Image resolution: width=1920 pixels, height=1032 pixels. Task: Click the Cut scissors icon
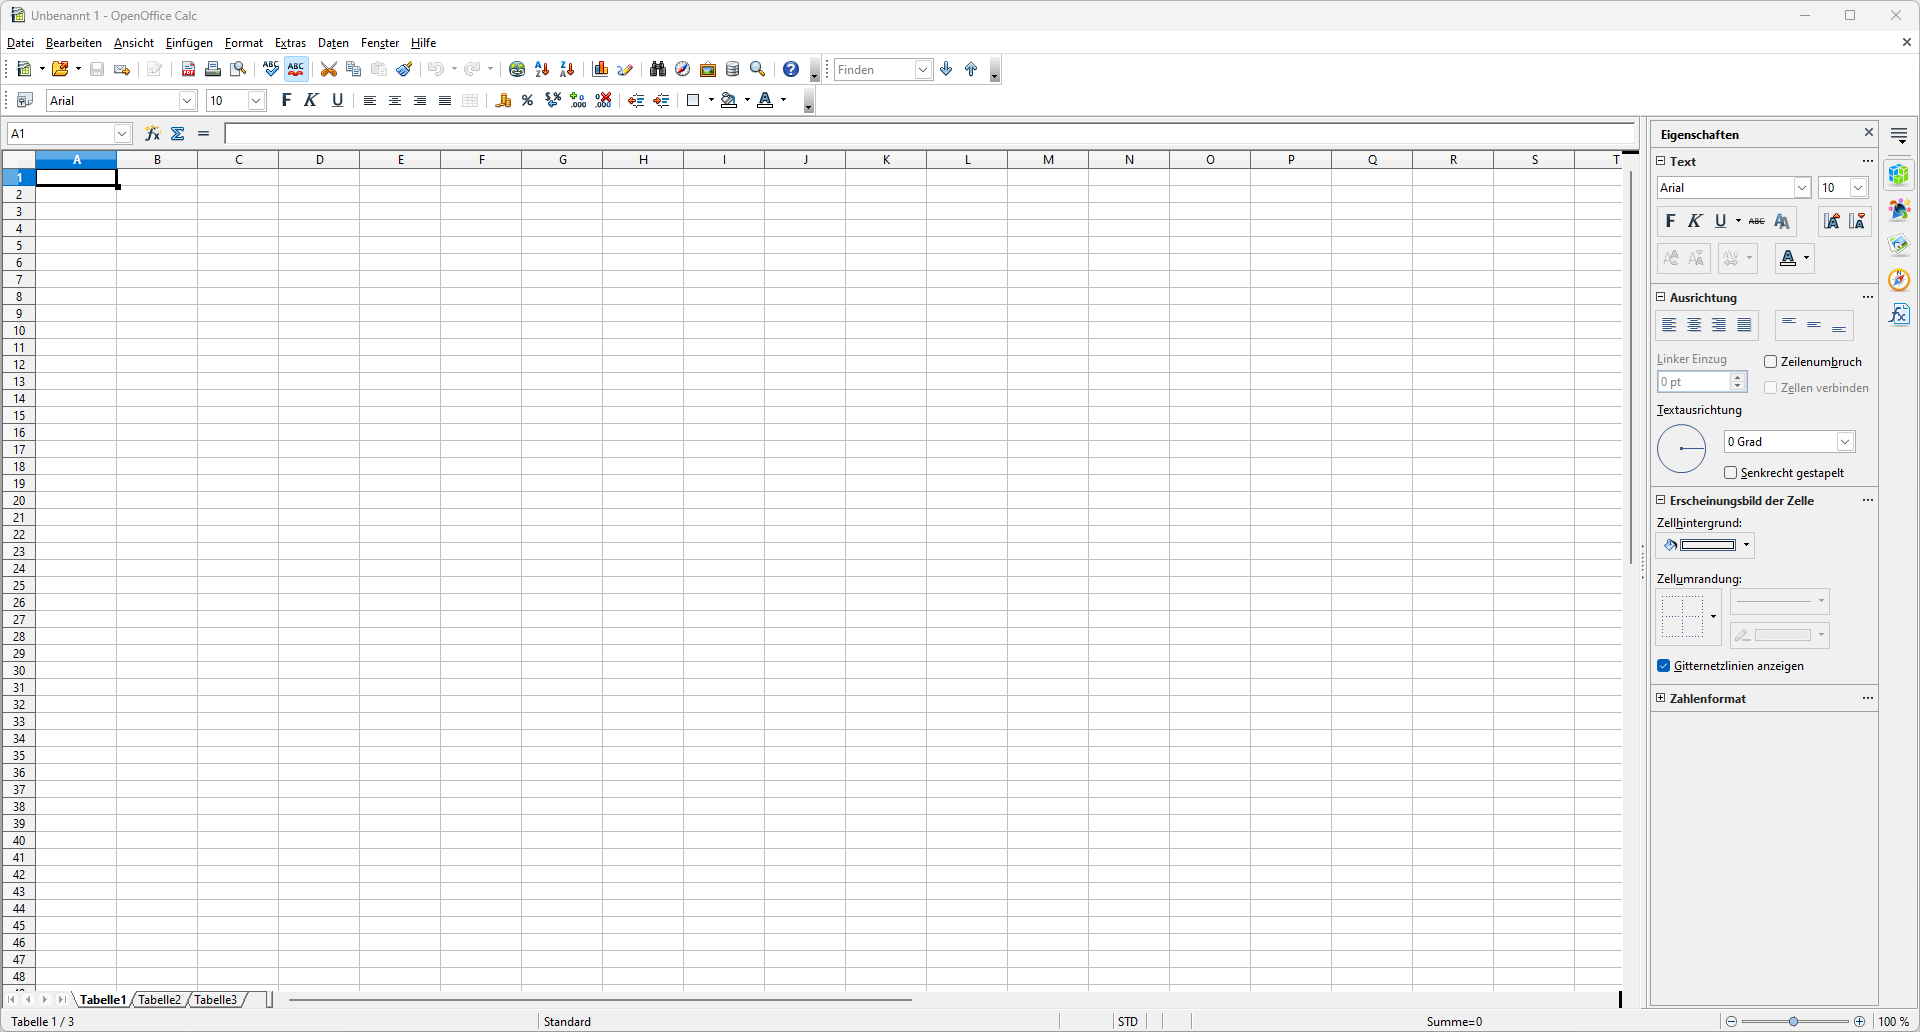[328, 69]
